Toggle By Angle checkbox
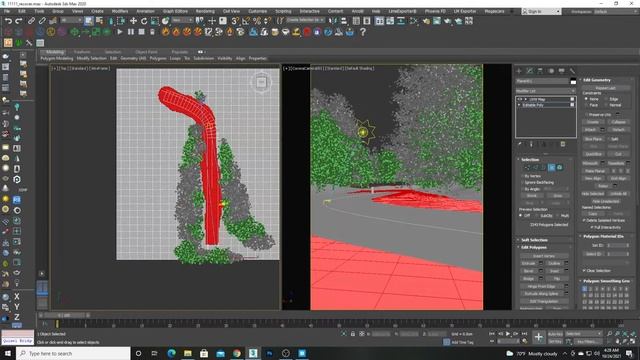 click(522, 189)
